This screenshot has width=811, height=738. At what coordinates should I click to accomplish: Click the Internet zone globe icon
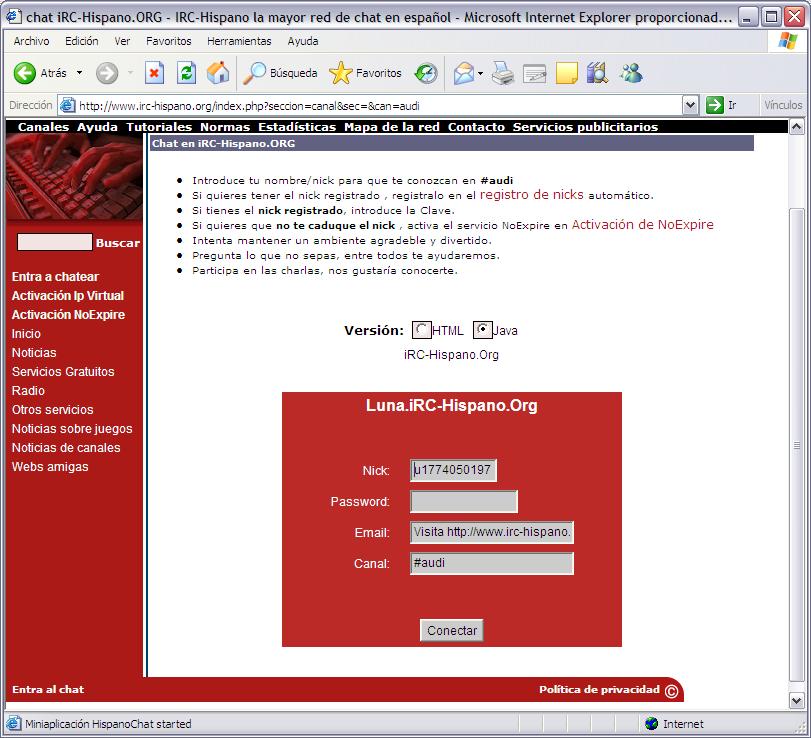tap(652, 723)
